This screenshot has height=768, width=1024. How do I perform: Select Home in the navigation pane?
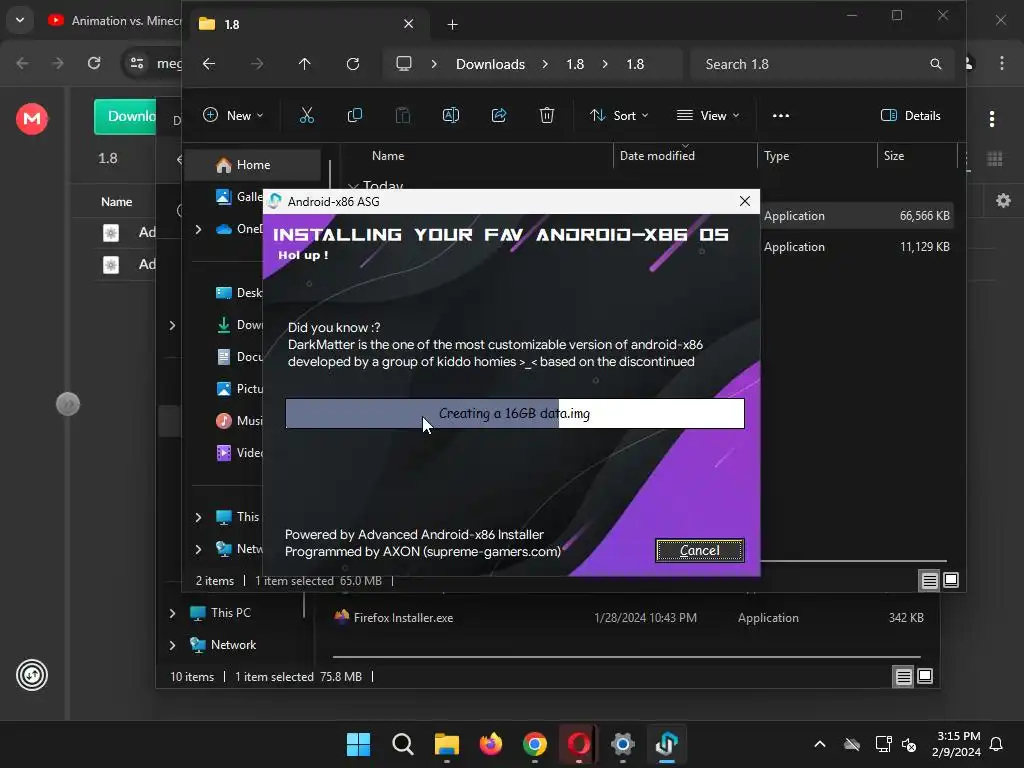coord(252,165)
